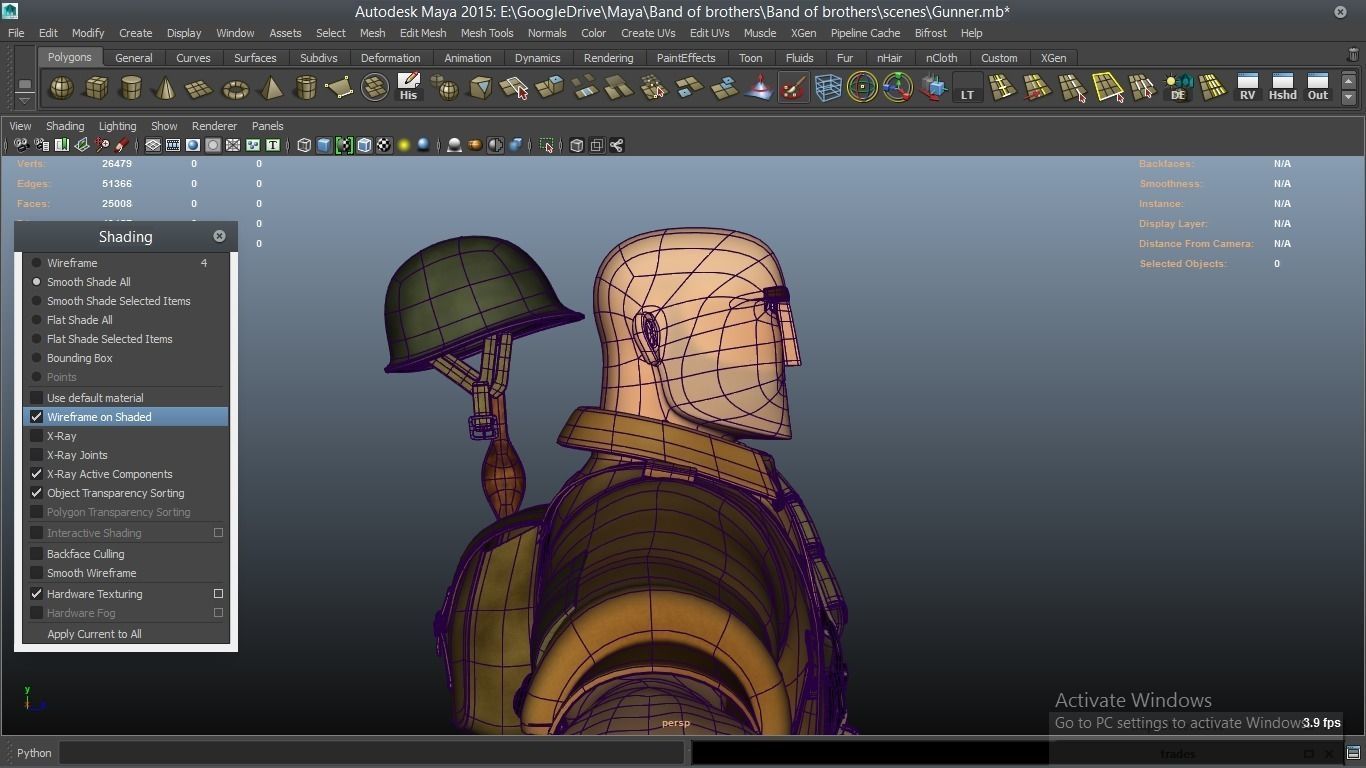The height and width of the screenshot is (768, 1366).
Task: Click the His delete-history shelf icon
Action: pyautogui.click(x=408, y=88)
